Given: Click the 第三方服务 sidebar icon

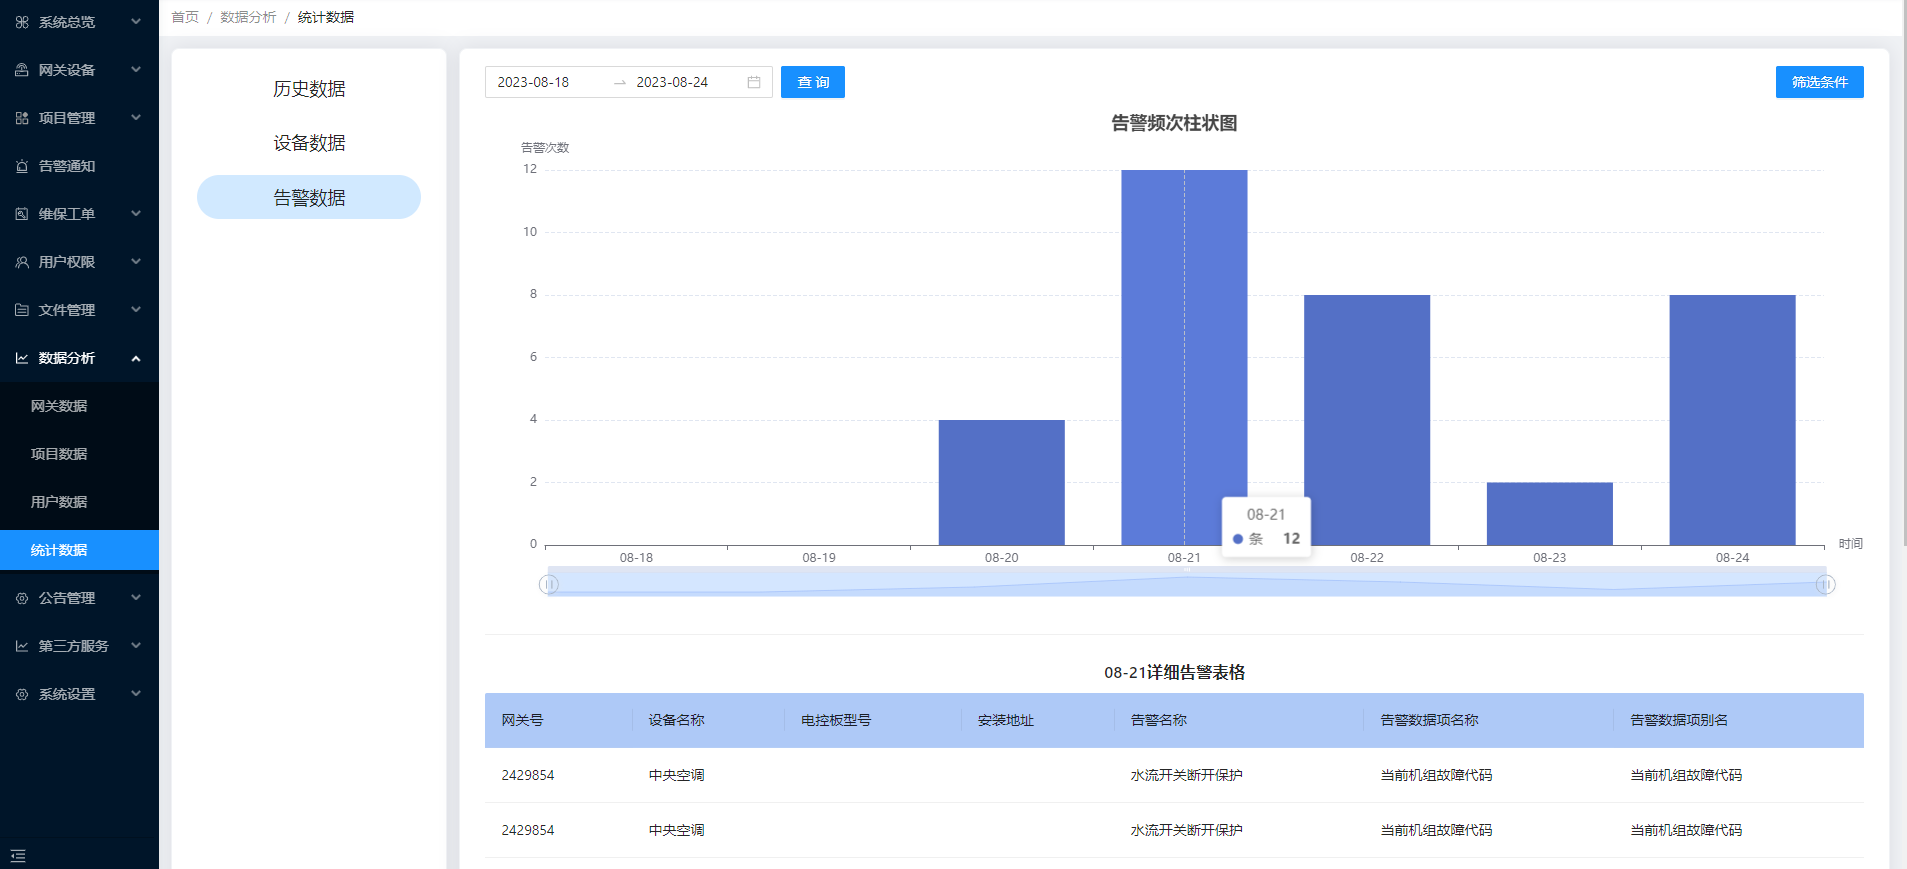Looking at the screenshot, I should [22, 646].
